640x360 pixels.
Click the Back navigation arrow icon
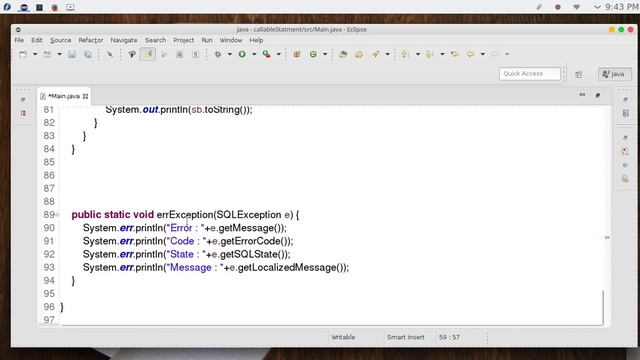coord(471,54)
